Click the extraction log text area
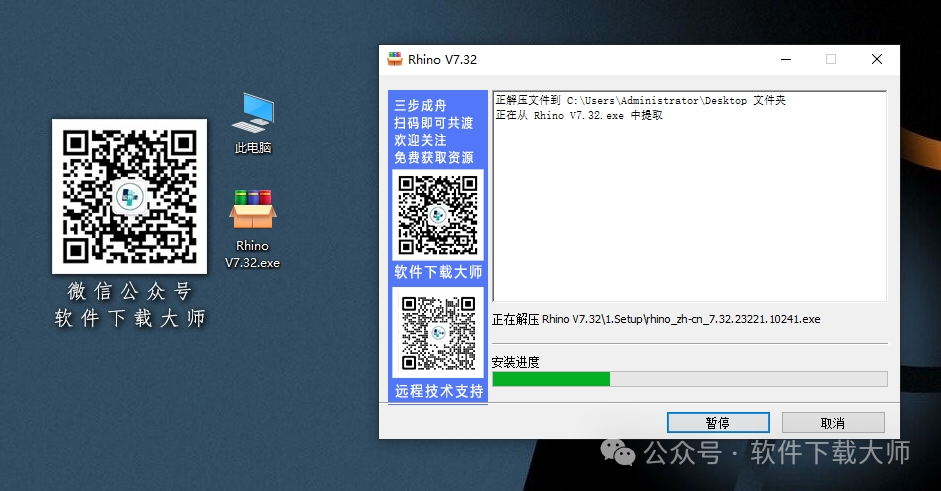This screenshot has height=491, width=941. (690, 196)
